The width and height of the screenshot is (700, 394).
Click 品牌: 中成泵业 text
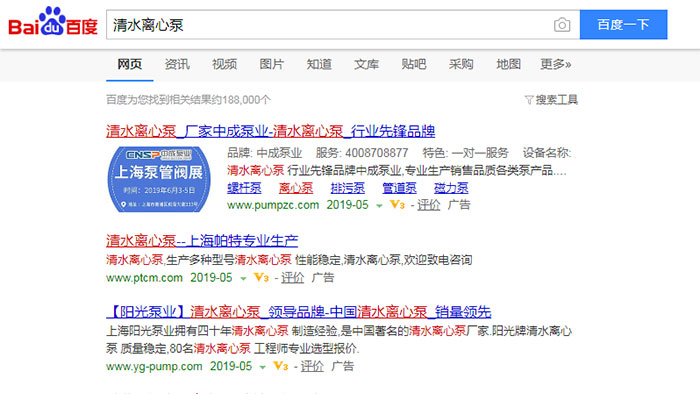(x=265, y=153)
